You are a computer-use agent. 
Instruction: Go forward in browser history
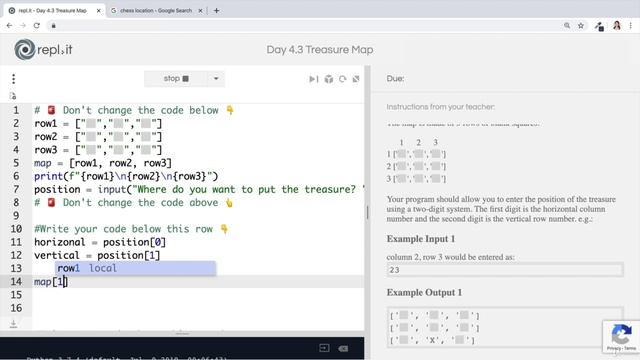click(23, 26)
